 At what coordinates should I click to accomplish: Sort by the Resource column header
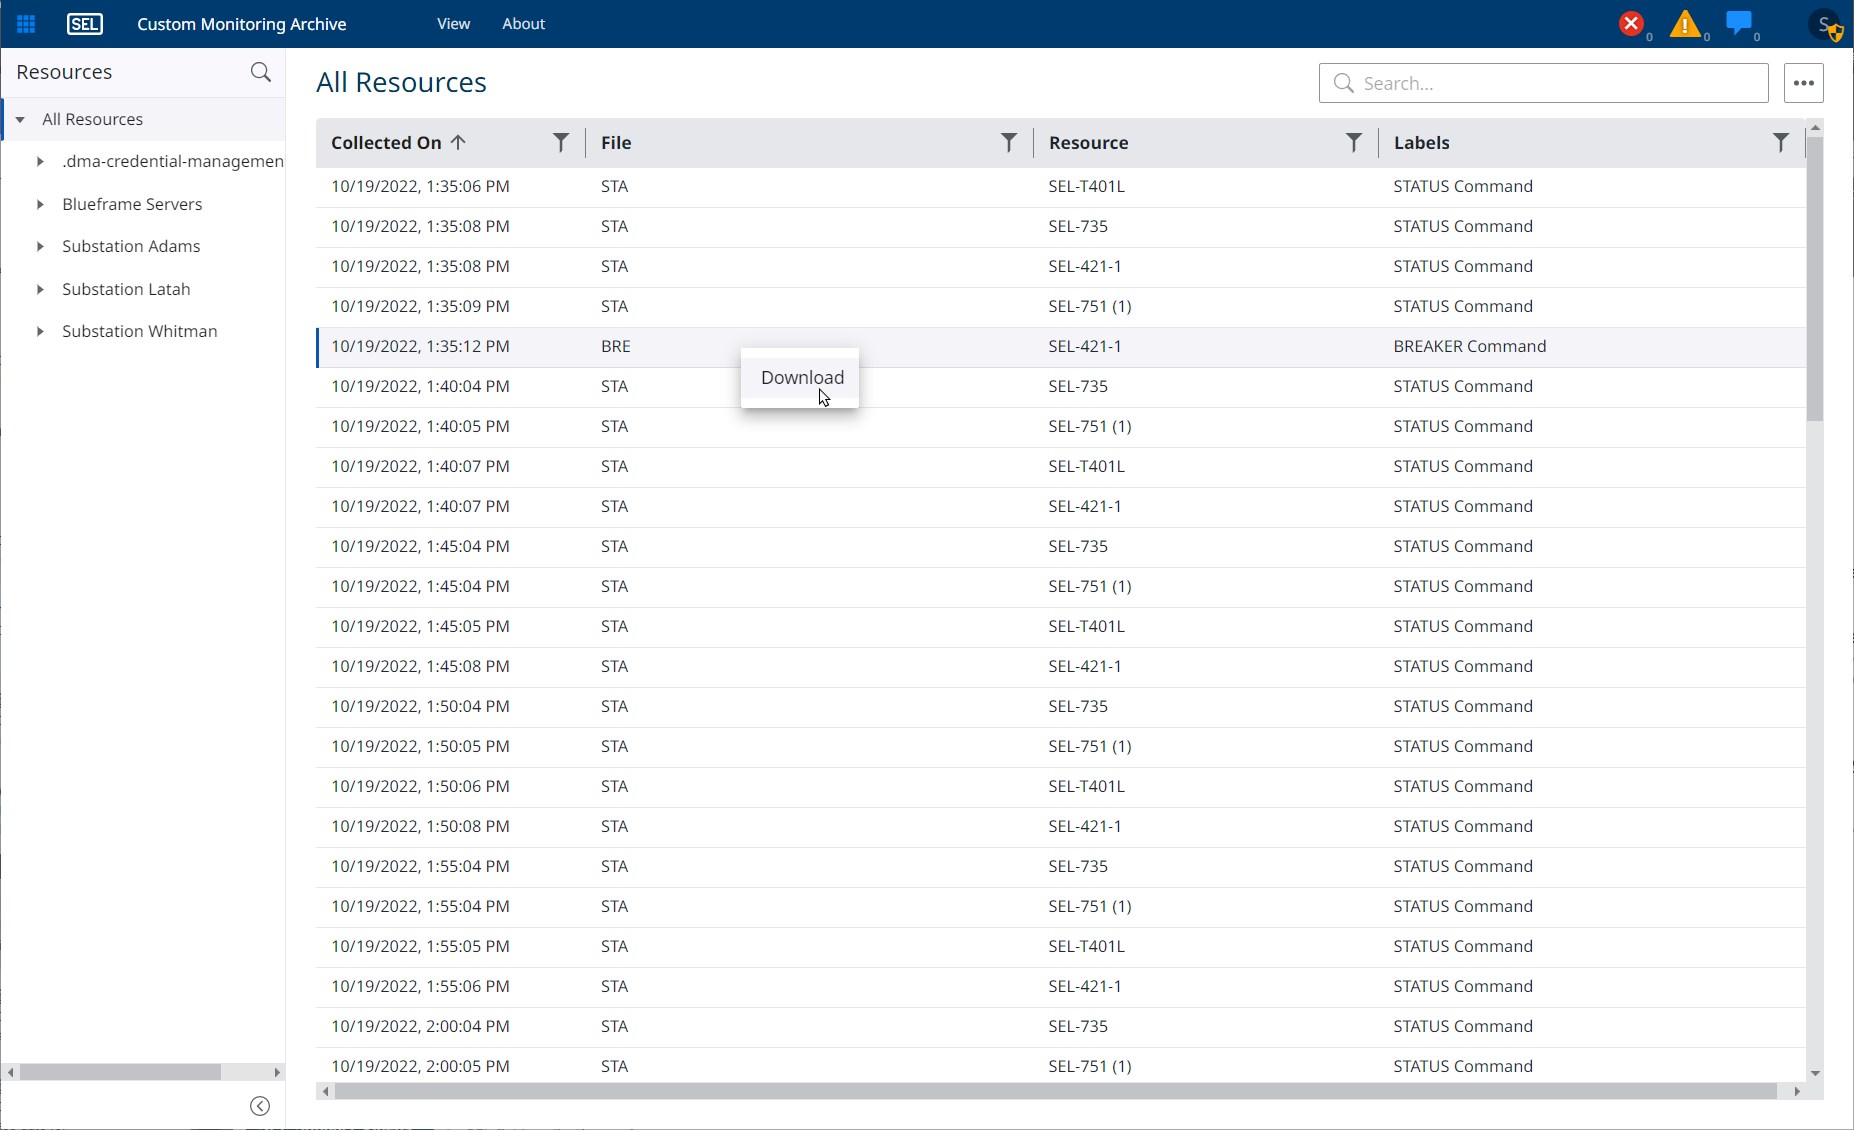coord(1089,143)
